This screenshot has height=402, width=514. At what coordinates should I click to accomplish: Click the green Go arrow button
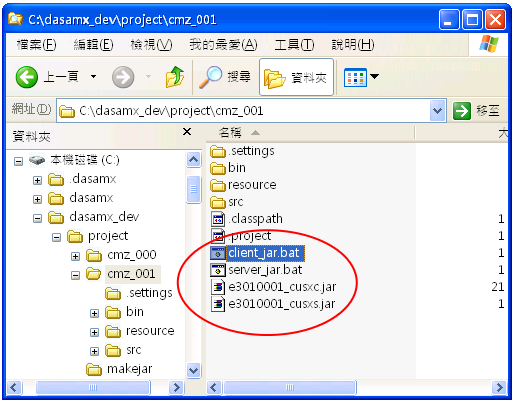coord(462,111)
